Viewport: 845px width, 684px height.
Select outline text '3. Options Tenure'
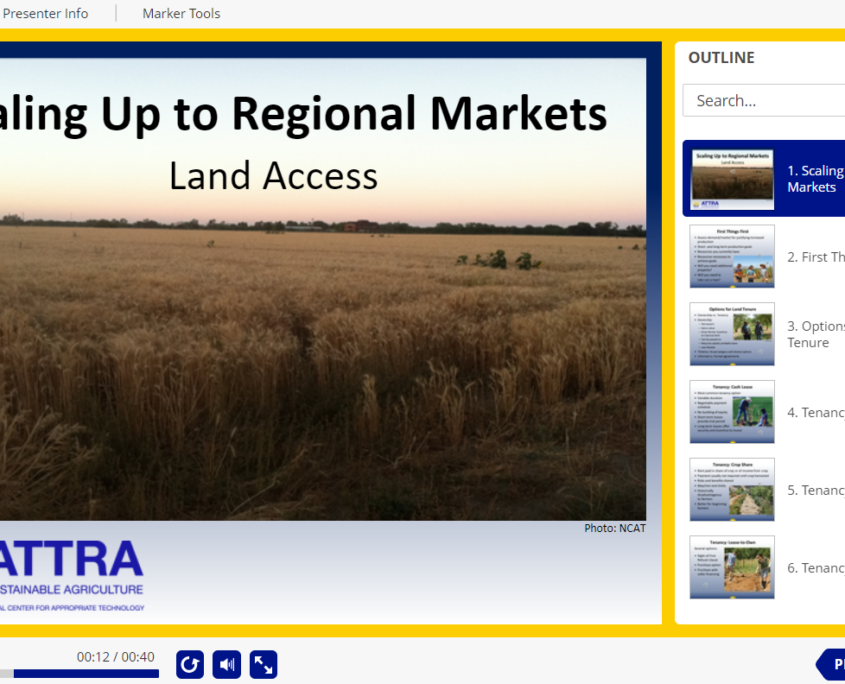pyautogui.click(x=814, y=334)
